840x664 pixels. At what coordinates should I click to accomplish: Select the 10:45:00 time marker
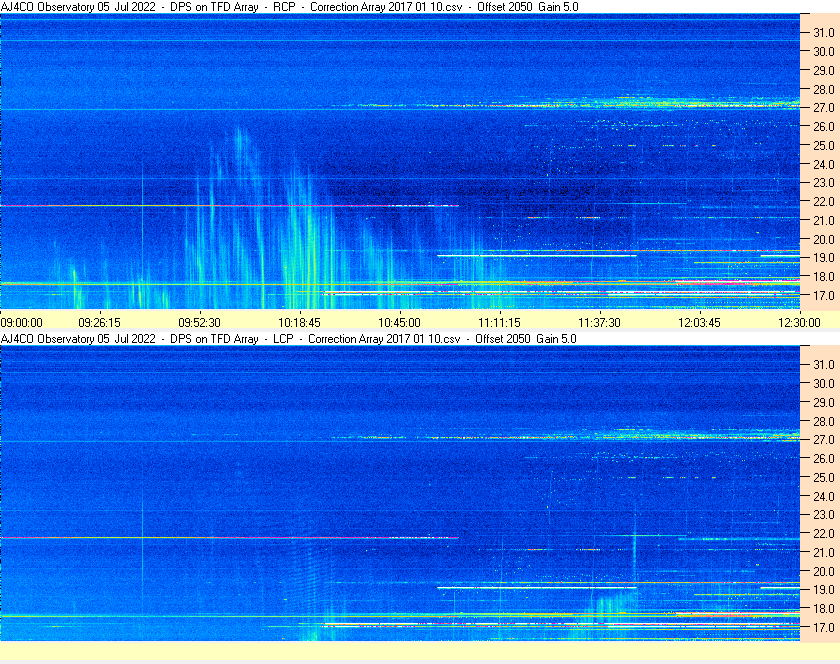tap(400, 322)
